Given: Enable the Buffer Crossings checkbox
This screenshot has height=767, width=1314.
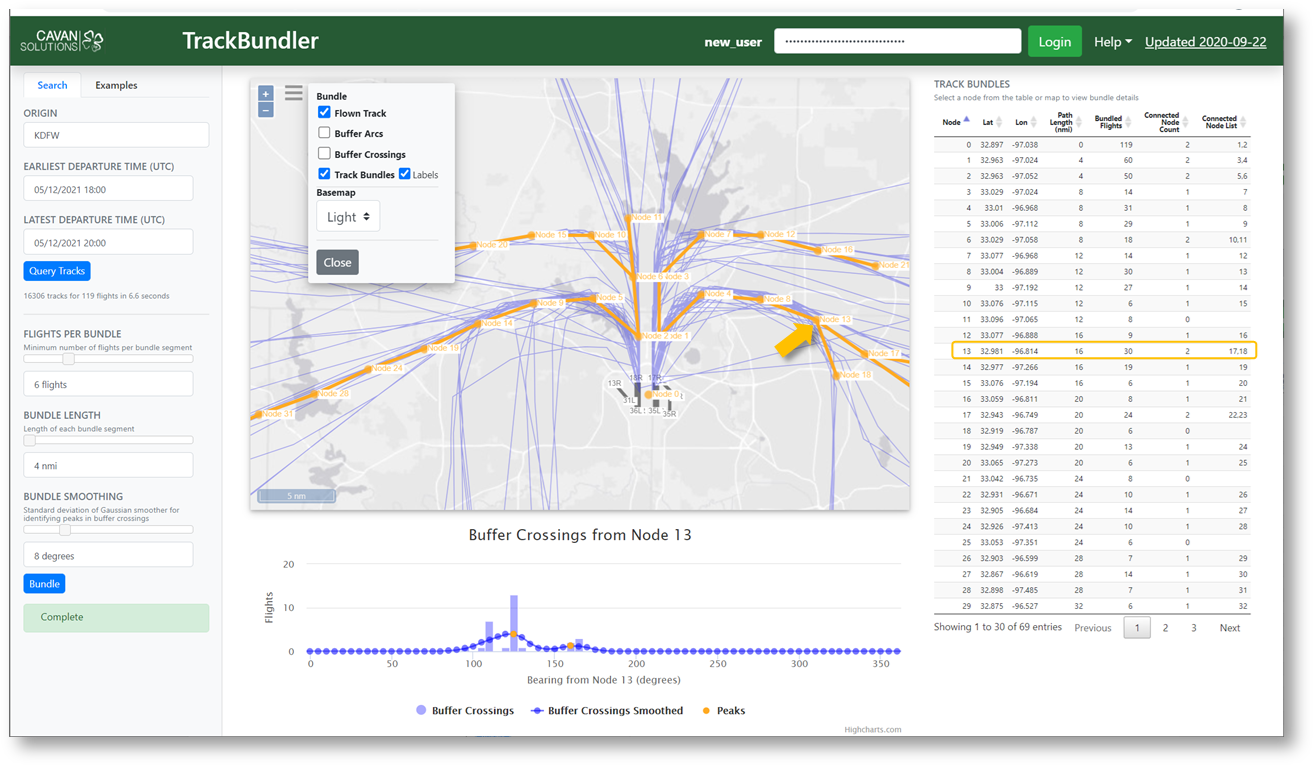Looking at the screenshot, I should (324, 154).
